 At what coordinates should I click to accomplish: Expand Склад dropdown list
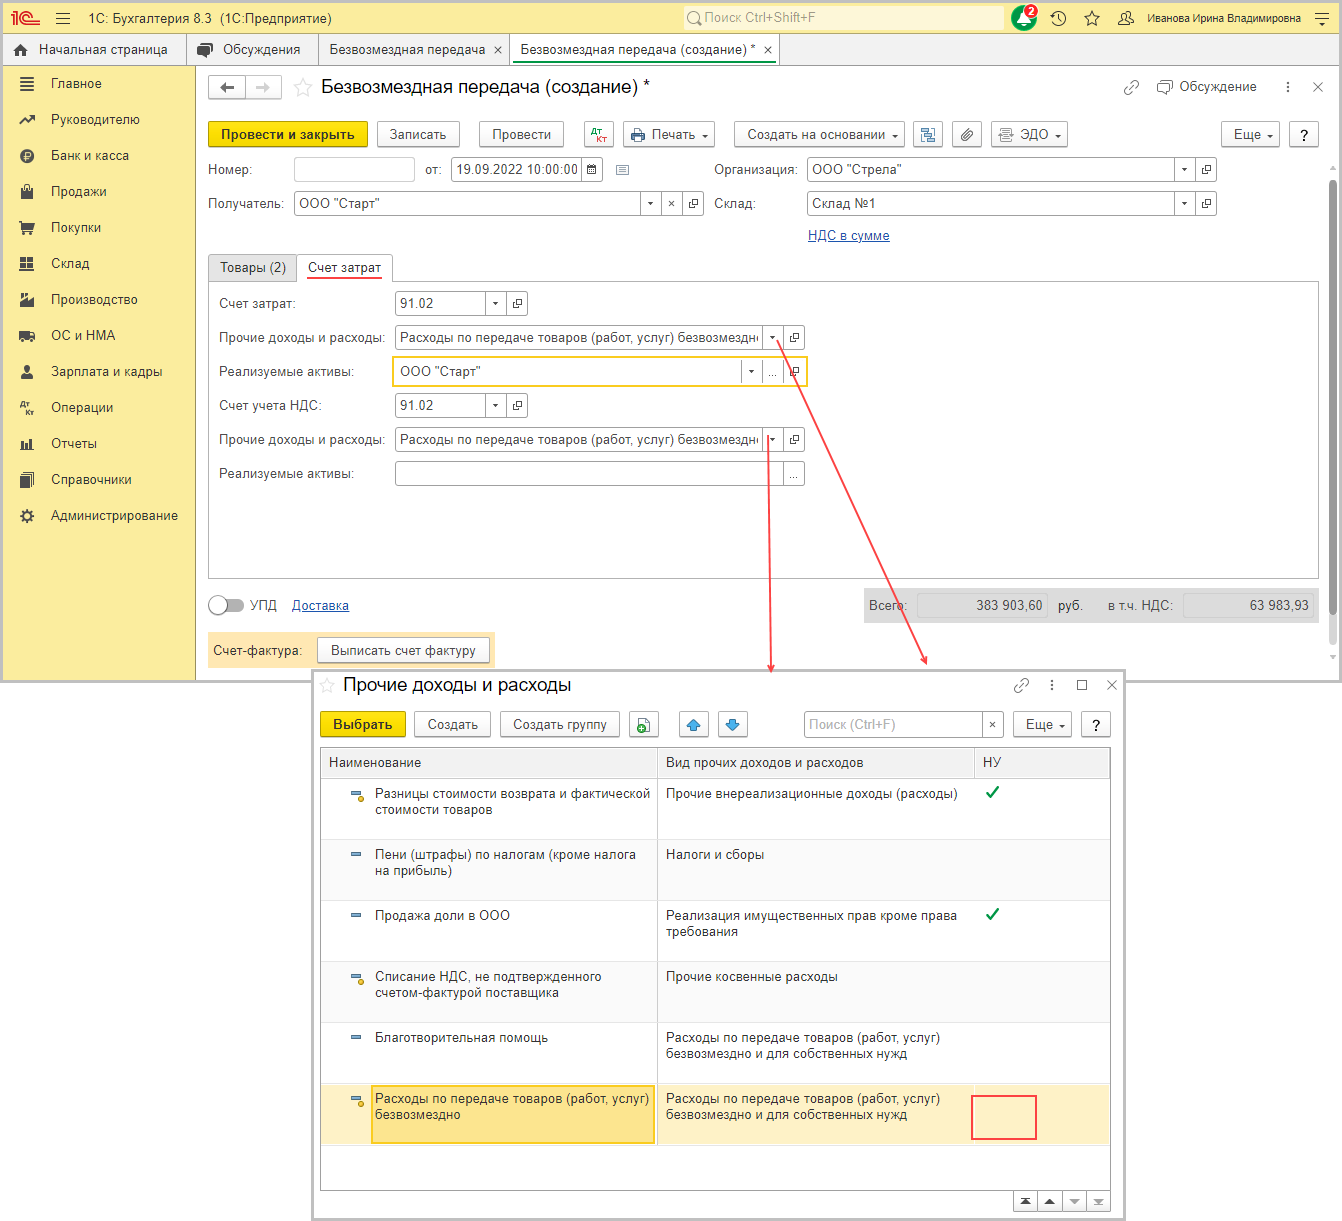tap(1185, 204)
